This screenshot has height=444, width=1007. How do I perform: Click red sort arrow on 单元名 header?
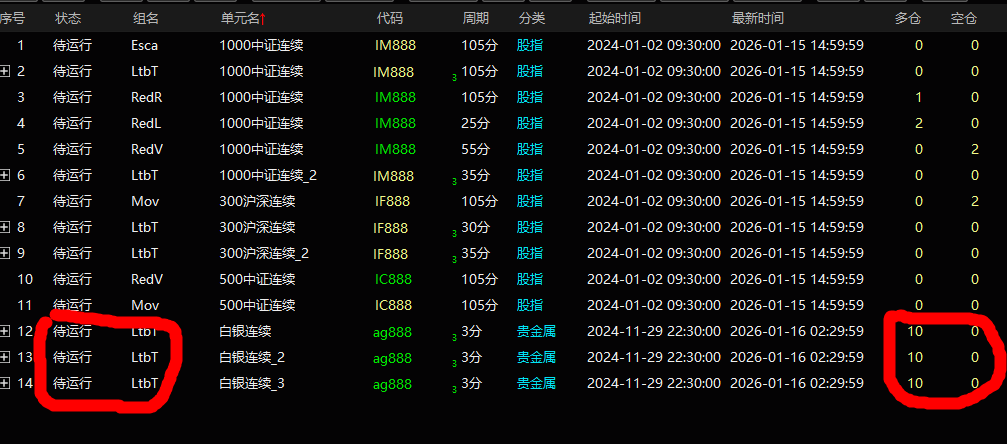[263, 19]
